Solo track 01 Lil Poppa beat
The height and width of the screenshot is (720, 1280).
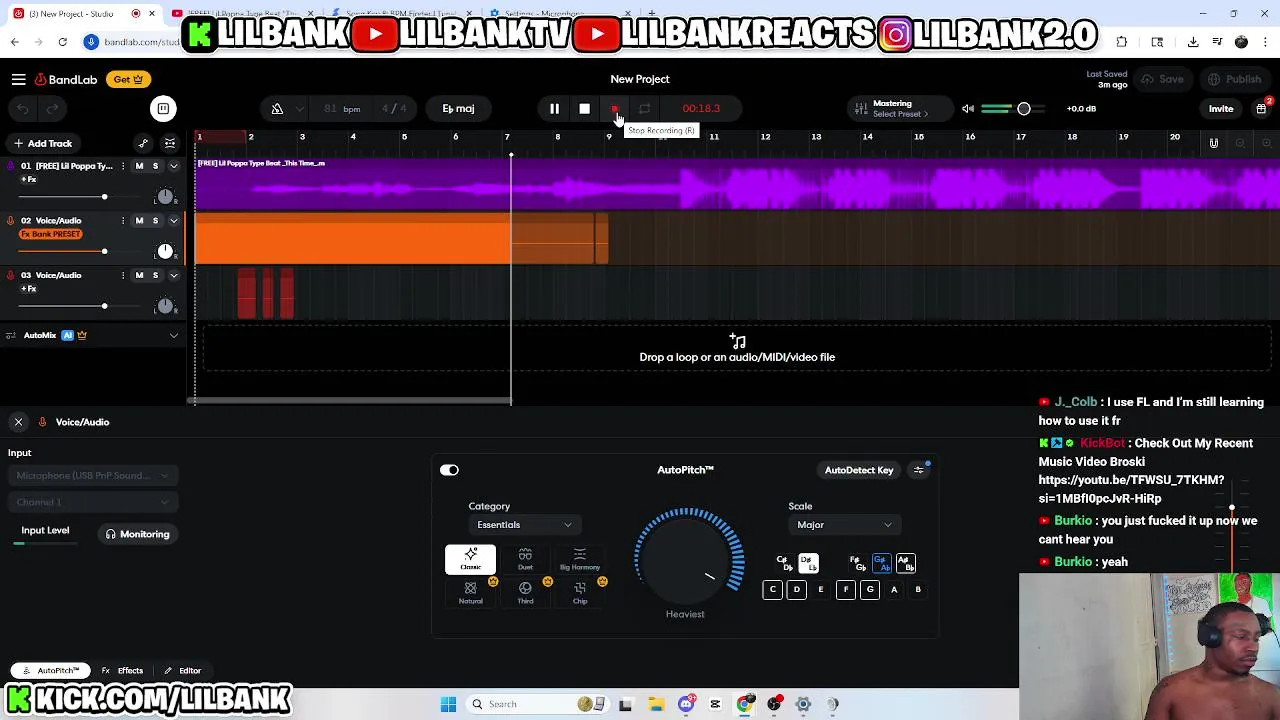pyautogui.click(x=155, y=166)
